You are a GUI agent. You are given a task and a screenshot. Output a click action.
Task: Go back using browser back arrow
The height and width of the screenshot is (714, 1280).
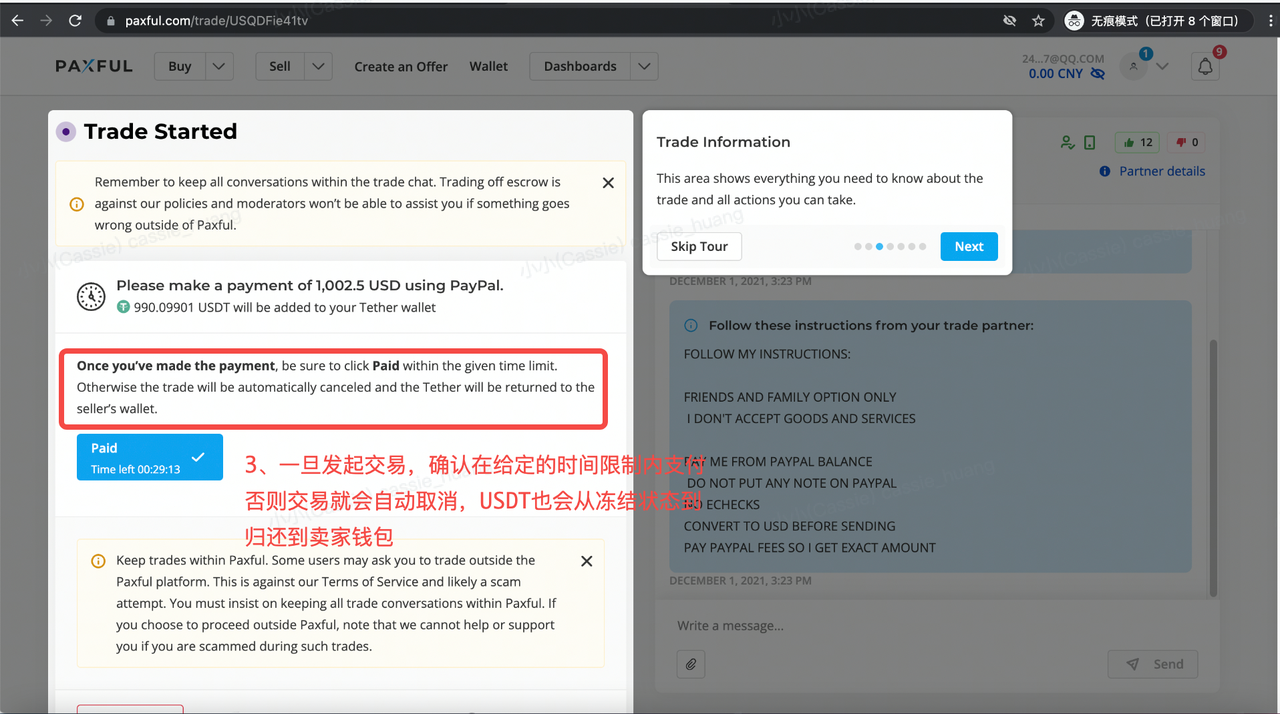tap(18, 20)
